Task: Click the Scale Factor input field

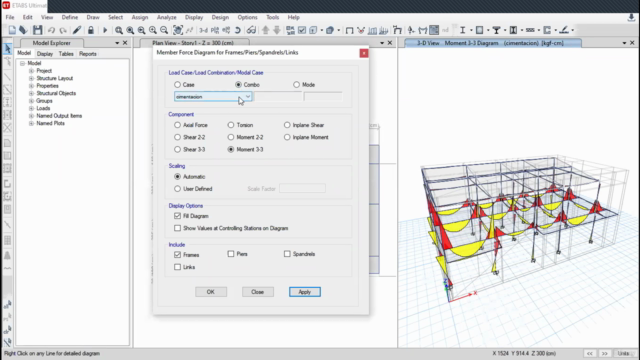Action: pyautogui.click(x=302, y=189)
